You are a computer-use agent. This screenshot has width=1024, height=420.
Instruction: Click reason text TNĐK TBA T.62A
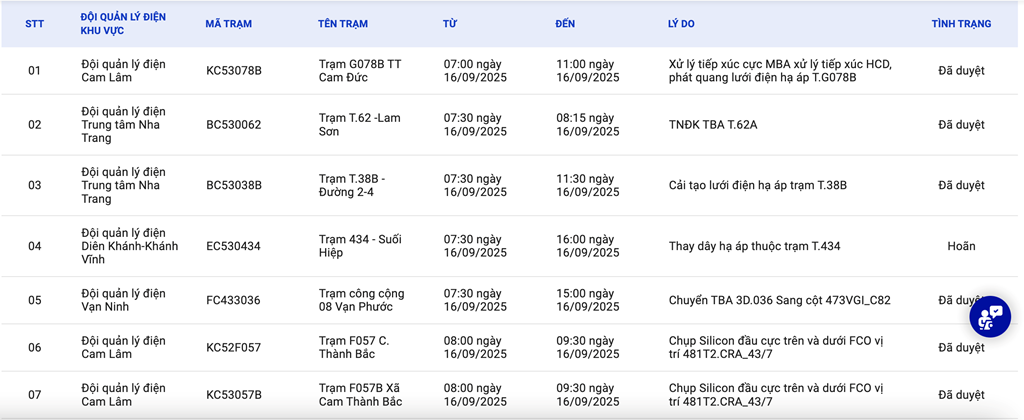[x=713, y=125]
